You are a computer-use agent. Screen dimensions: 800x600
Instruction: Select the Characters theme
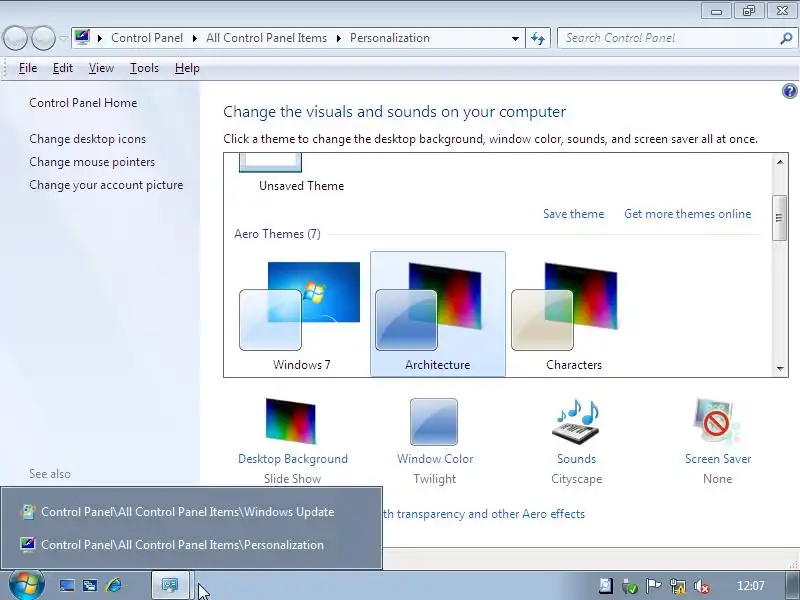pos(573,314)
